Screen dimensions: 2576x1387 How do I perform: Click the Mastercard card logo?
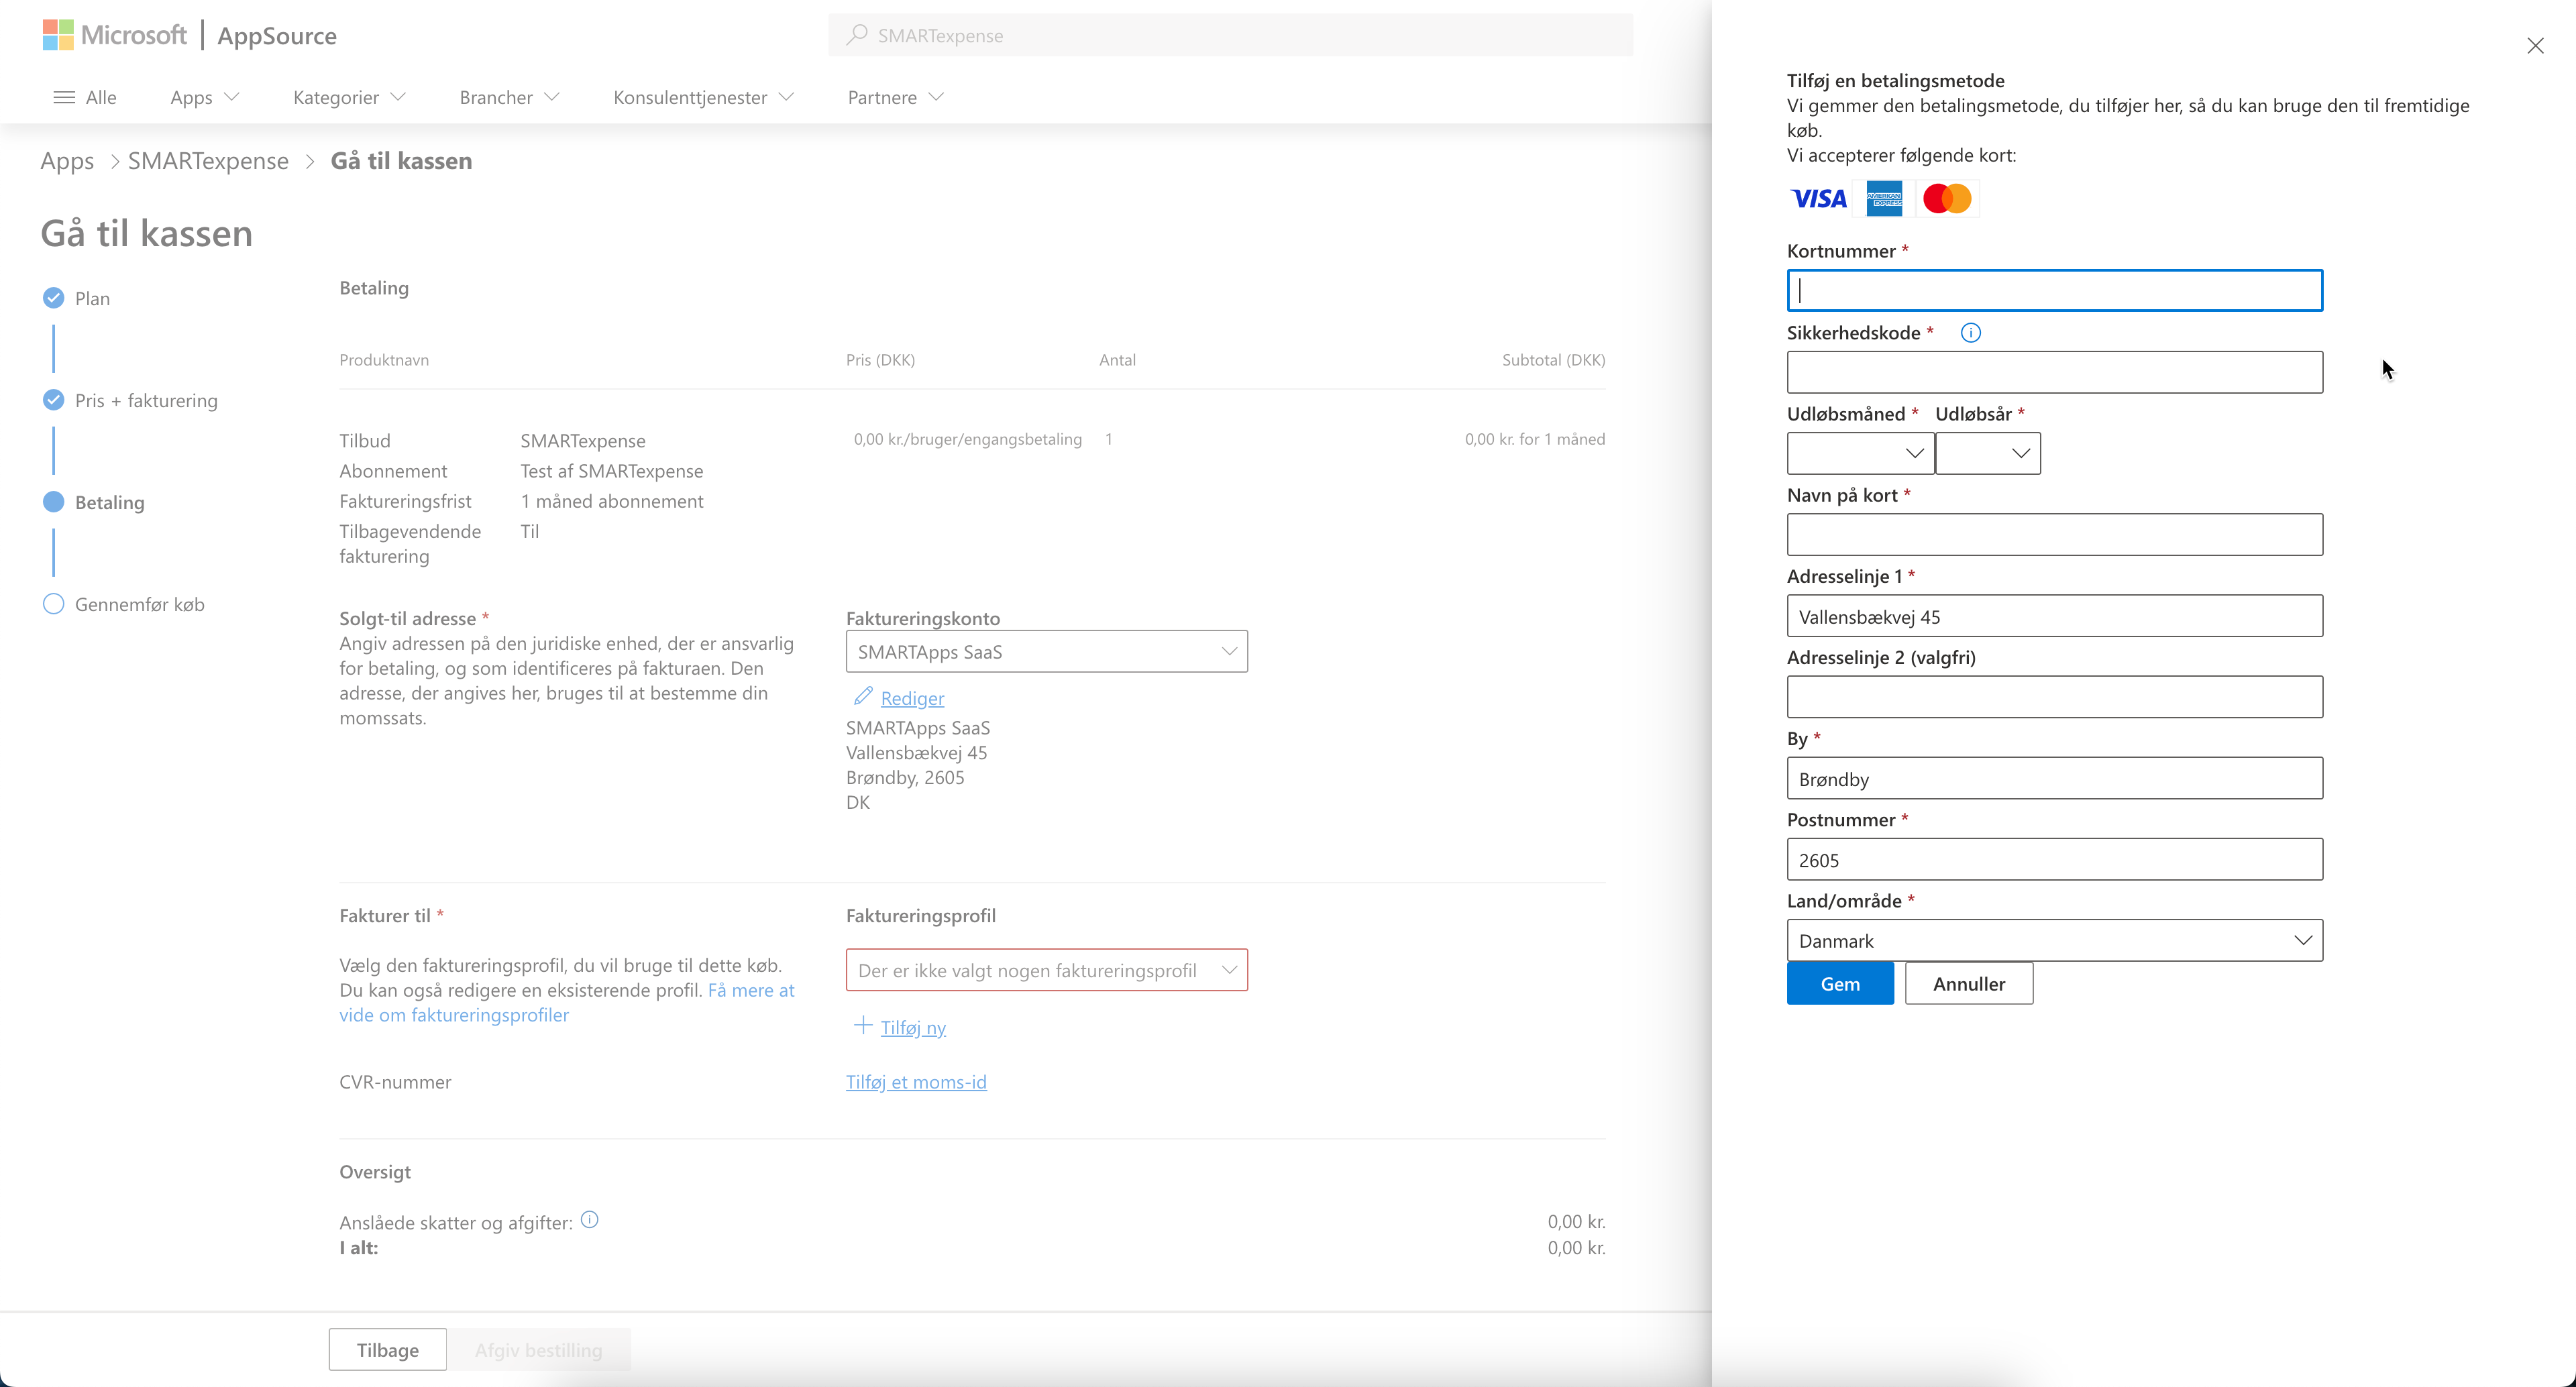pyautogui.click(x=1946, y=199)
